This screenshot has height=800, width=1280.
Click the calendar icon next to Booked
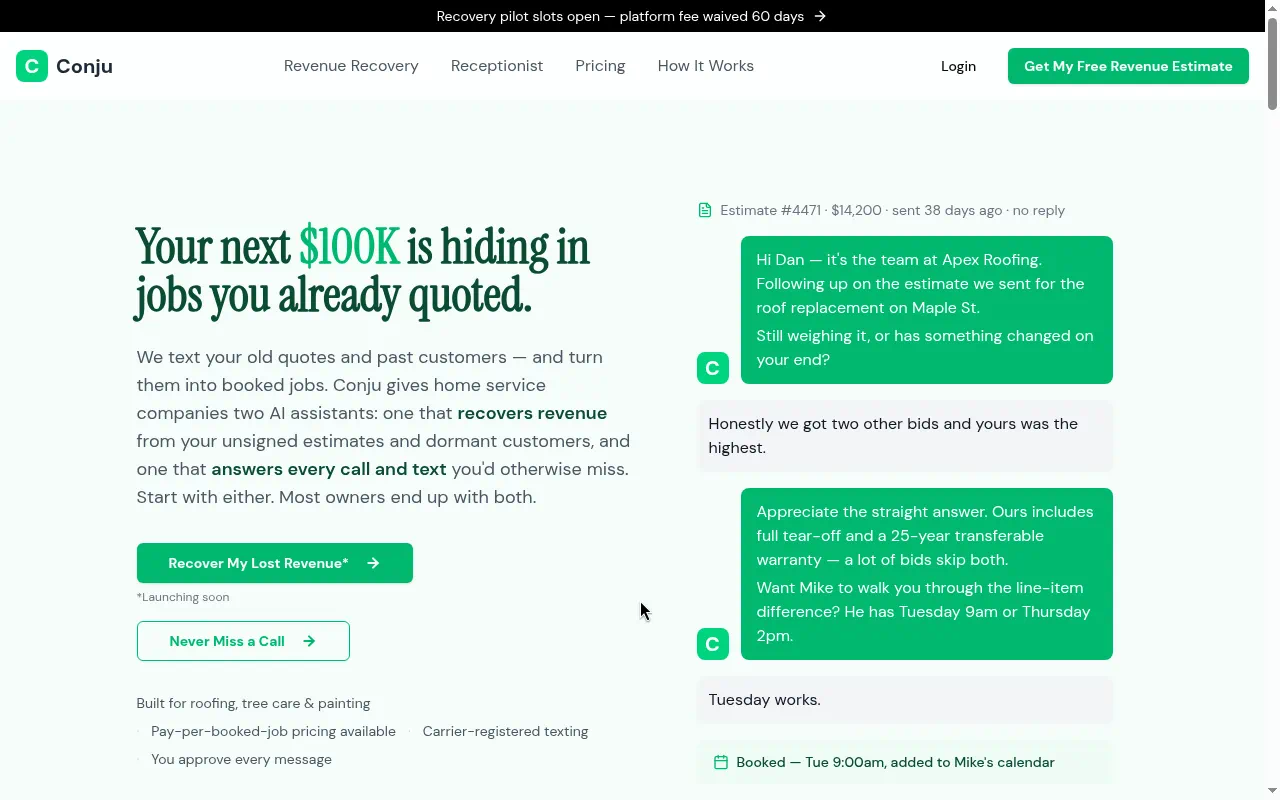721,762
